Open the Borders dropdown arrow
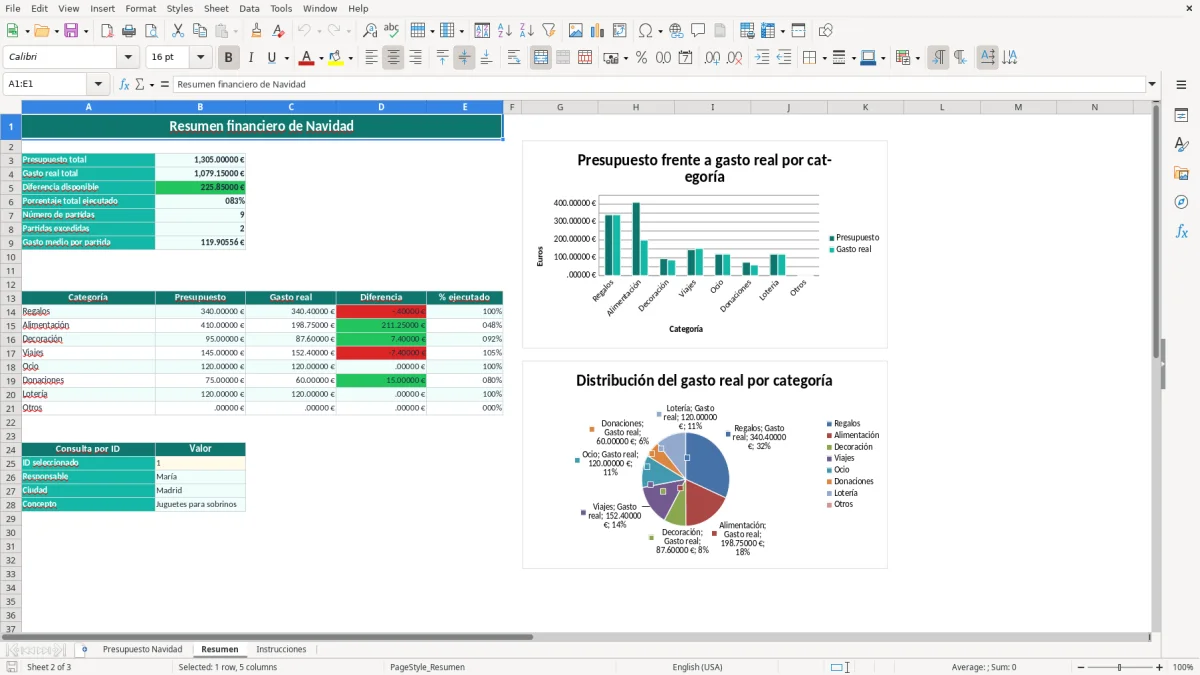Image resolution: width=1200 pixels, height=675 pixels. 823,58
